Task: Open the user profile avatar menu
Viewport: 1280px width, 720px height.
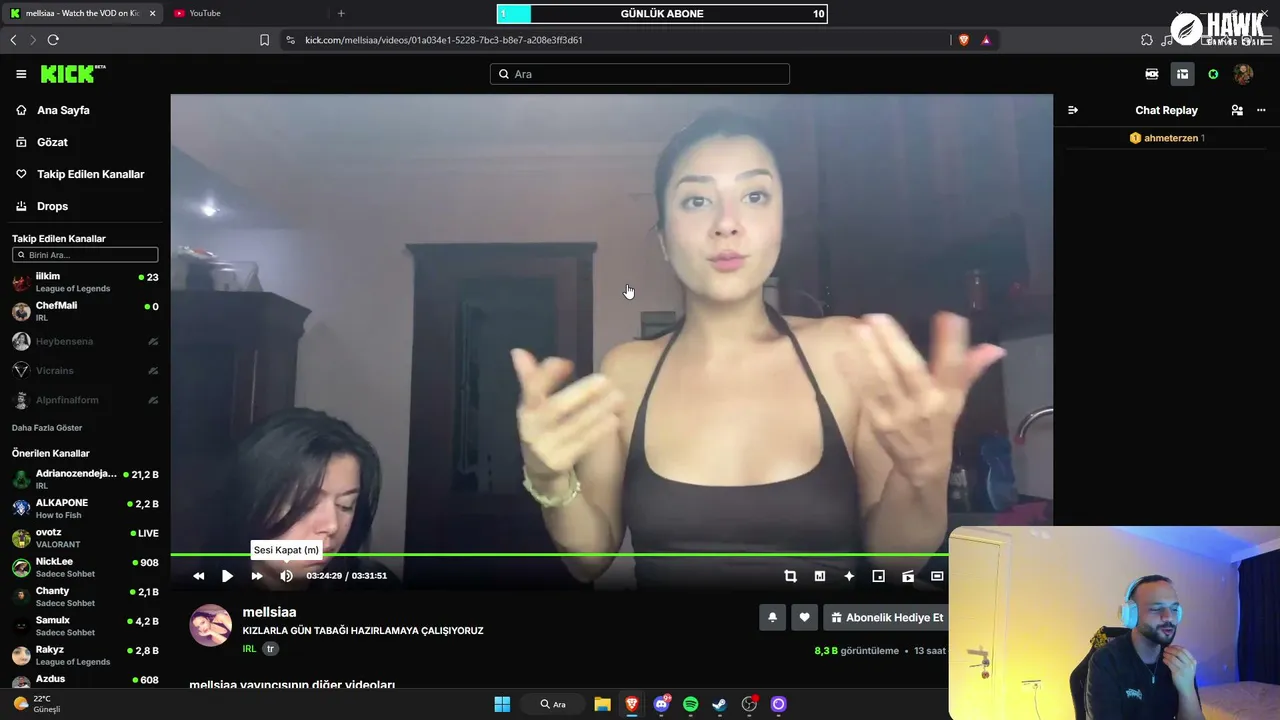Action: 1243,74
